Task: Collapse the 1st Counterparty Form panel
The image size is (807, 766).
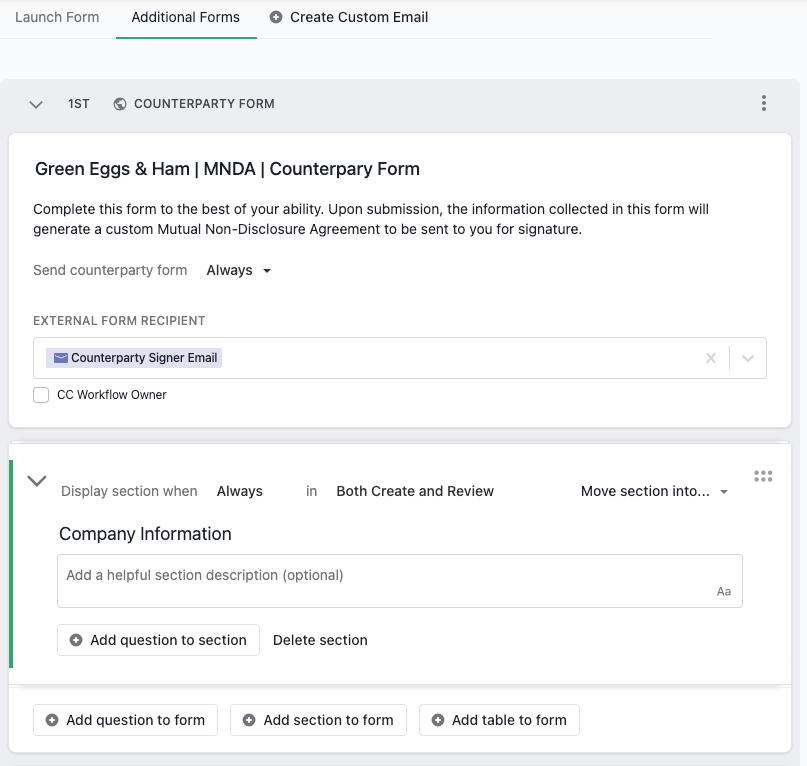Action: click(36, 104)
